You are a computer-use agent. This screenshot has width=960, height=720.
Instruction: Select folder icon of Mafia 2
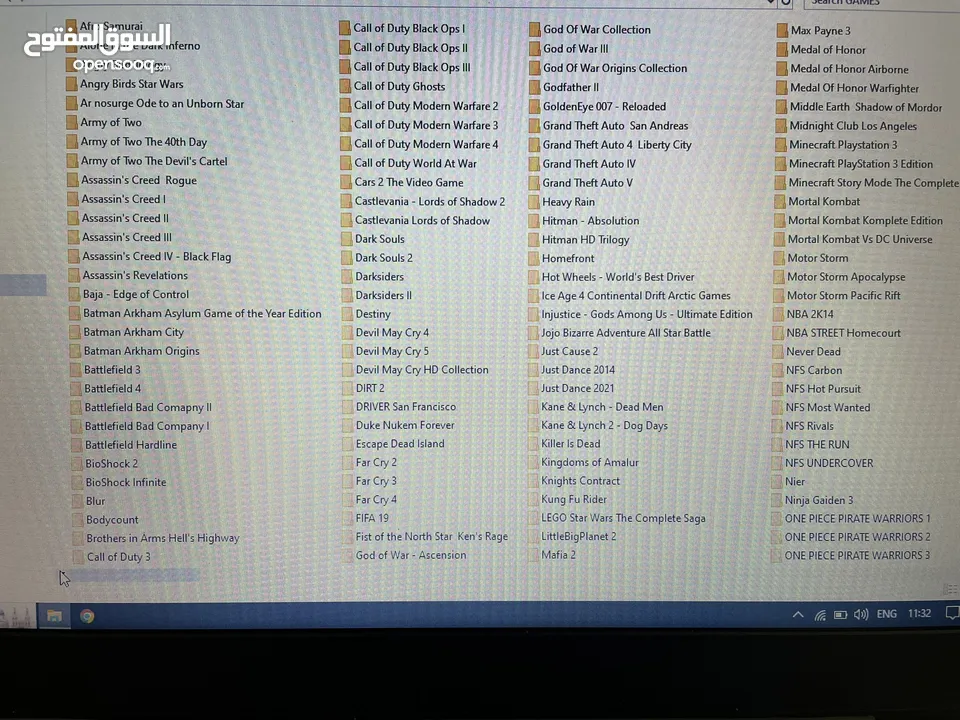click(533, 555)
